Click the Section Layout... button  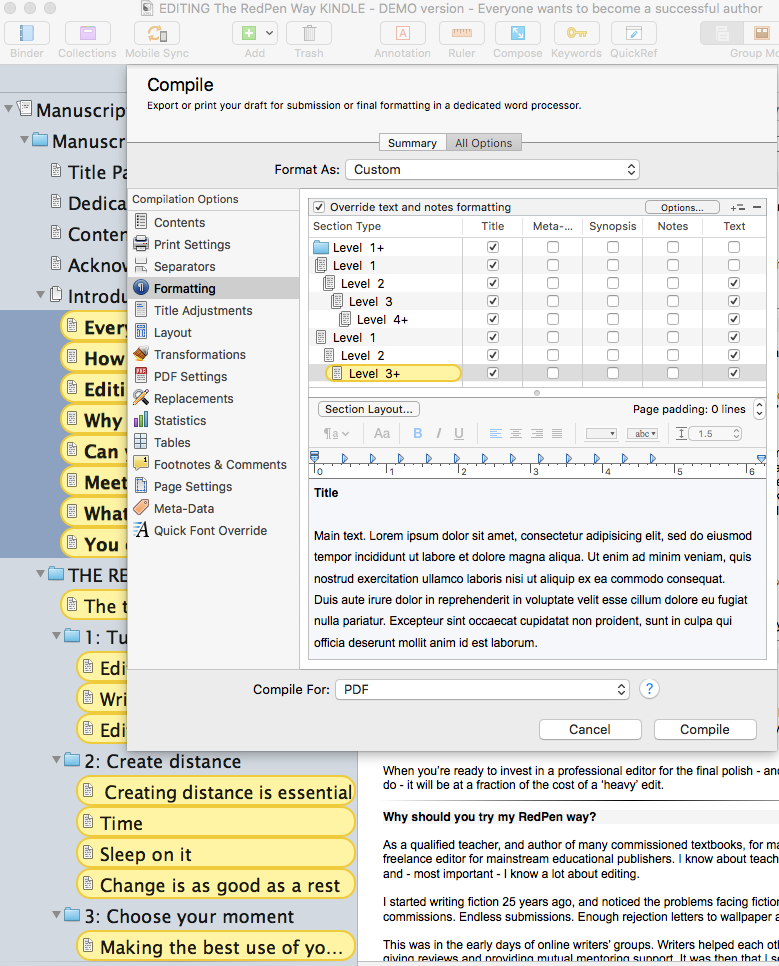[369, 409]
